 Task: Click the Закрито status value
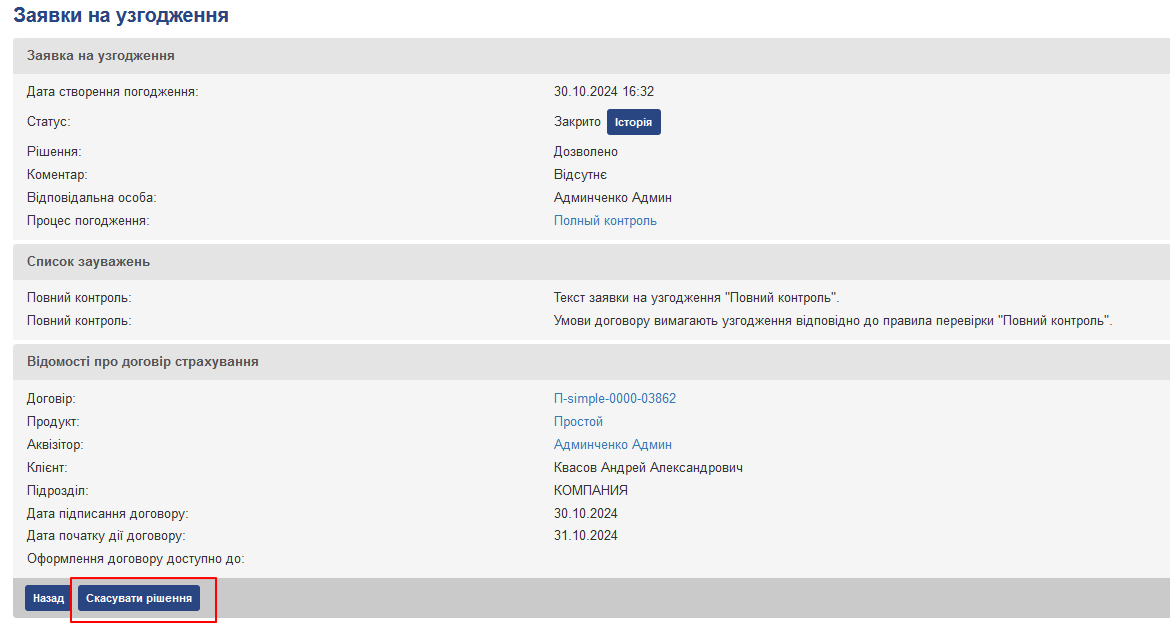coord(577,122)
